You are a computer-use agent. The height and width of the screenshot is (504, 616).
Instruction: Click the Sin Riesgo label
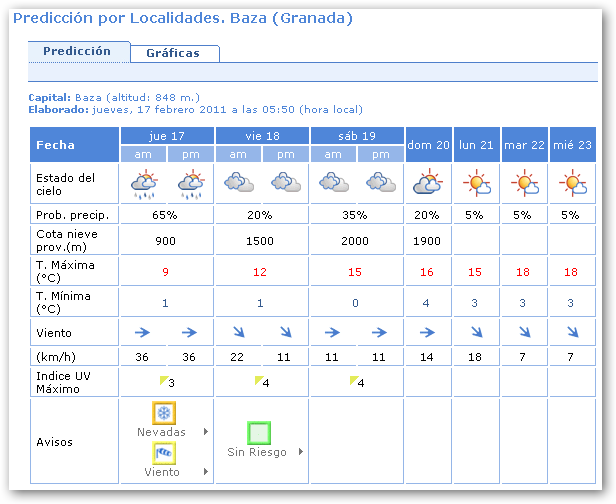tap(257, 452)
